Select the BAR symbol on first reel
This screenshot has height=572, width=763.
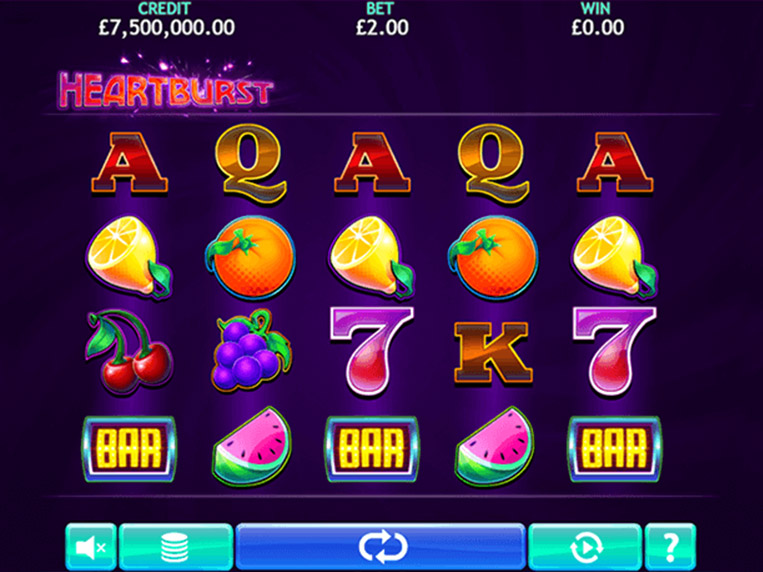pyautogui.click(x=129, y=449)
